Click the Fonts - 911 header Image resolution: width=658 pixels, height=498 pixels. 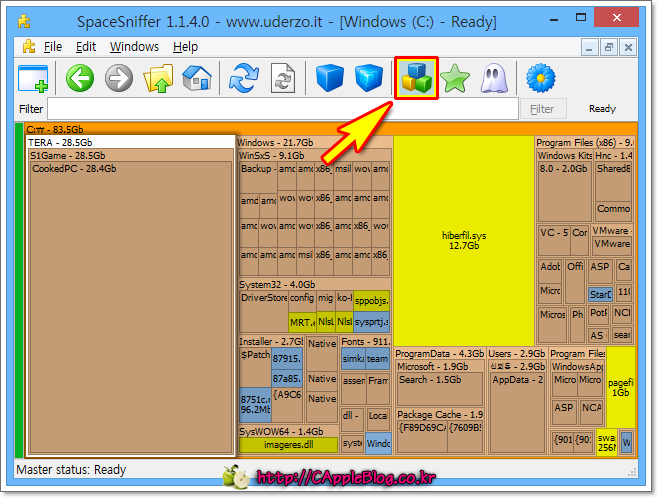pyautogui.click(x=366, y=342)
